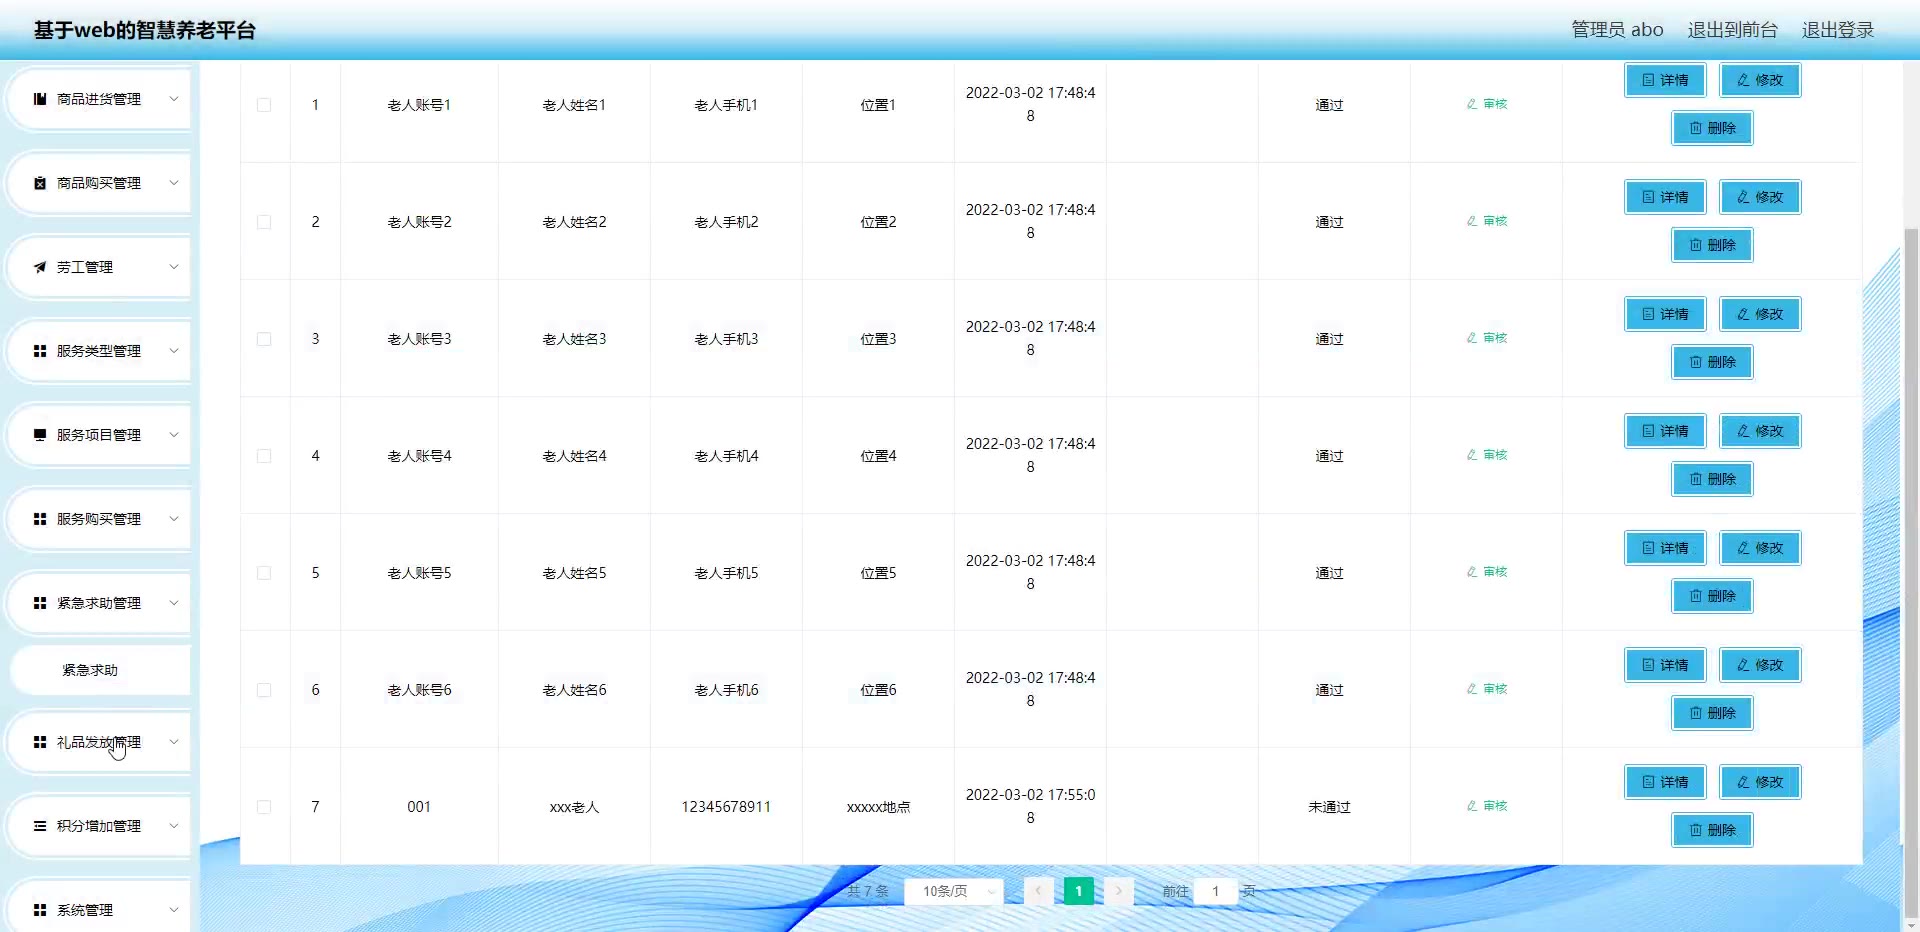Viewport: 1920px width, 932px height.
Task: Click 修改 for 老人账号5
Action: [1760, 548]
